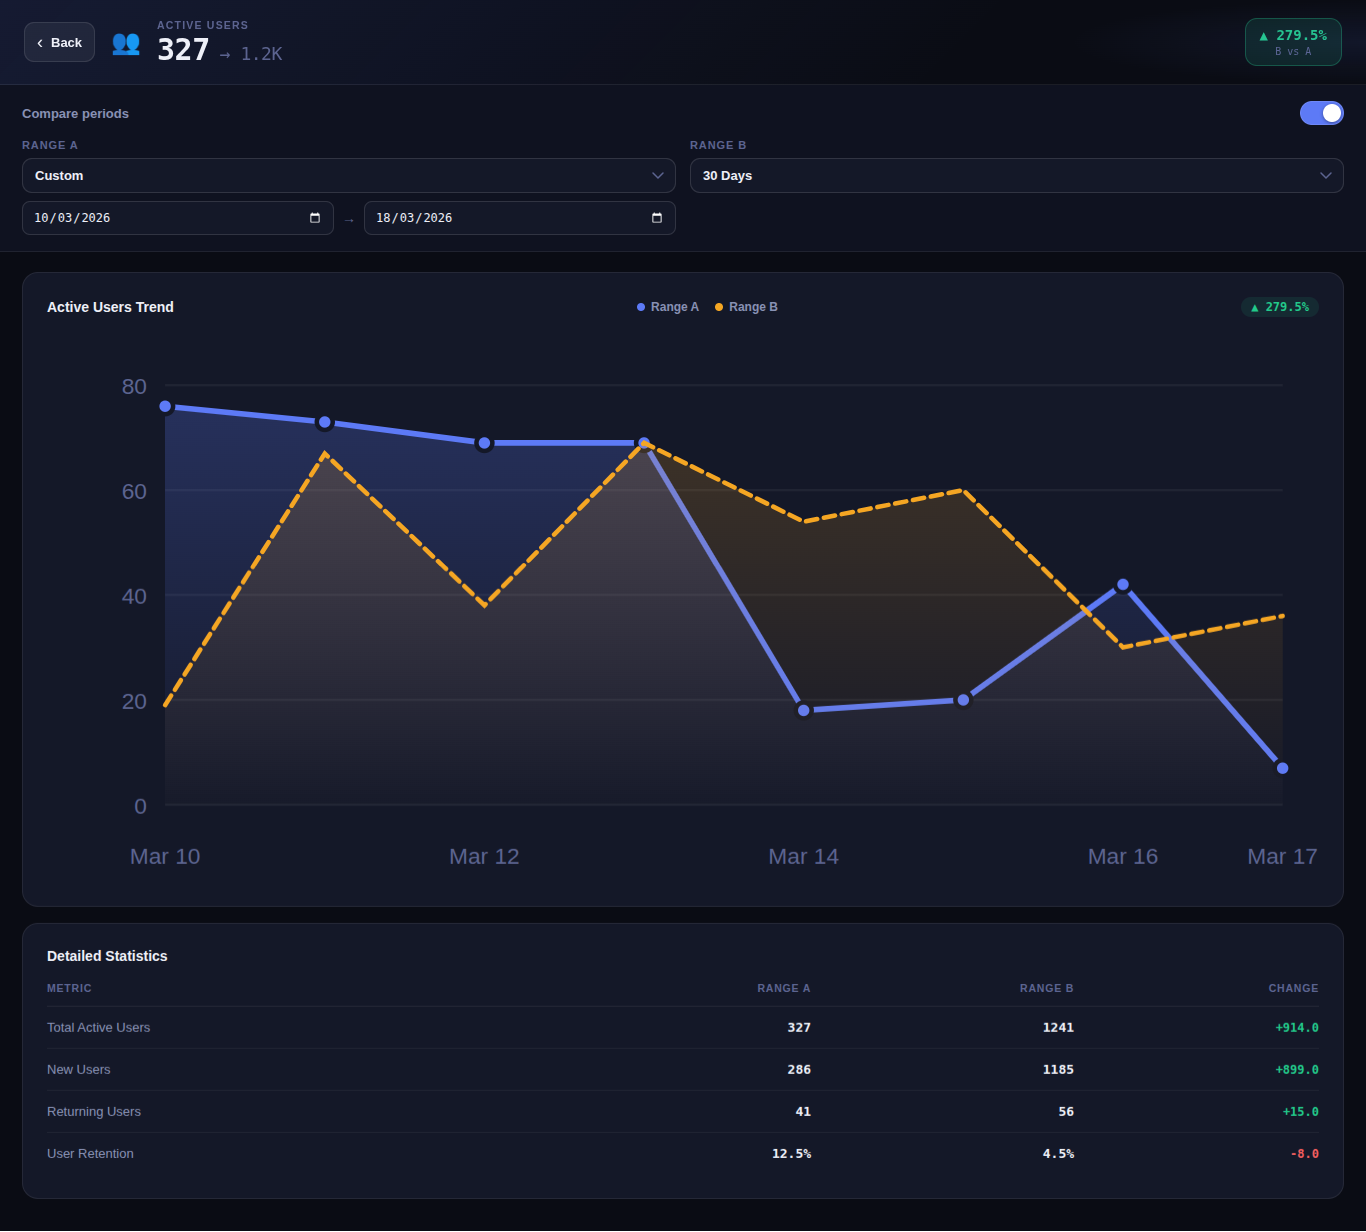Open calendar picker for end date 18/03/2026
The height and width of the screenshot is (1232, 1366).
657,218
